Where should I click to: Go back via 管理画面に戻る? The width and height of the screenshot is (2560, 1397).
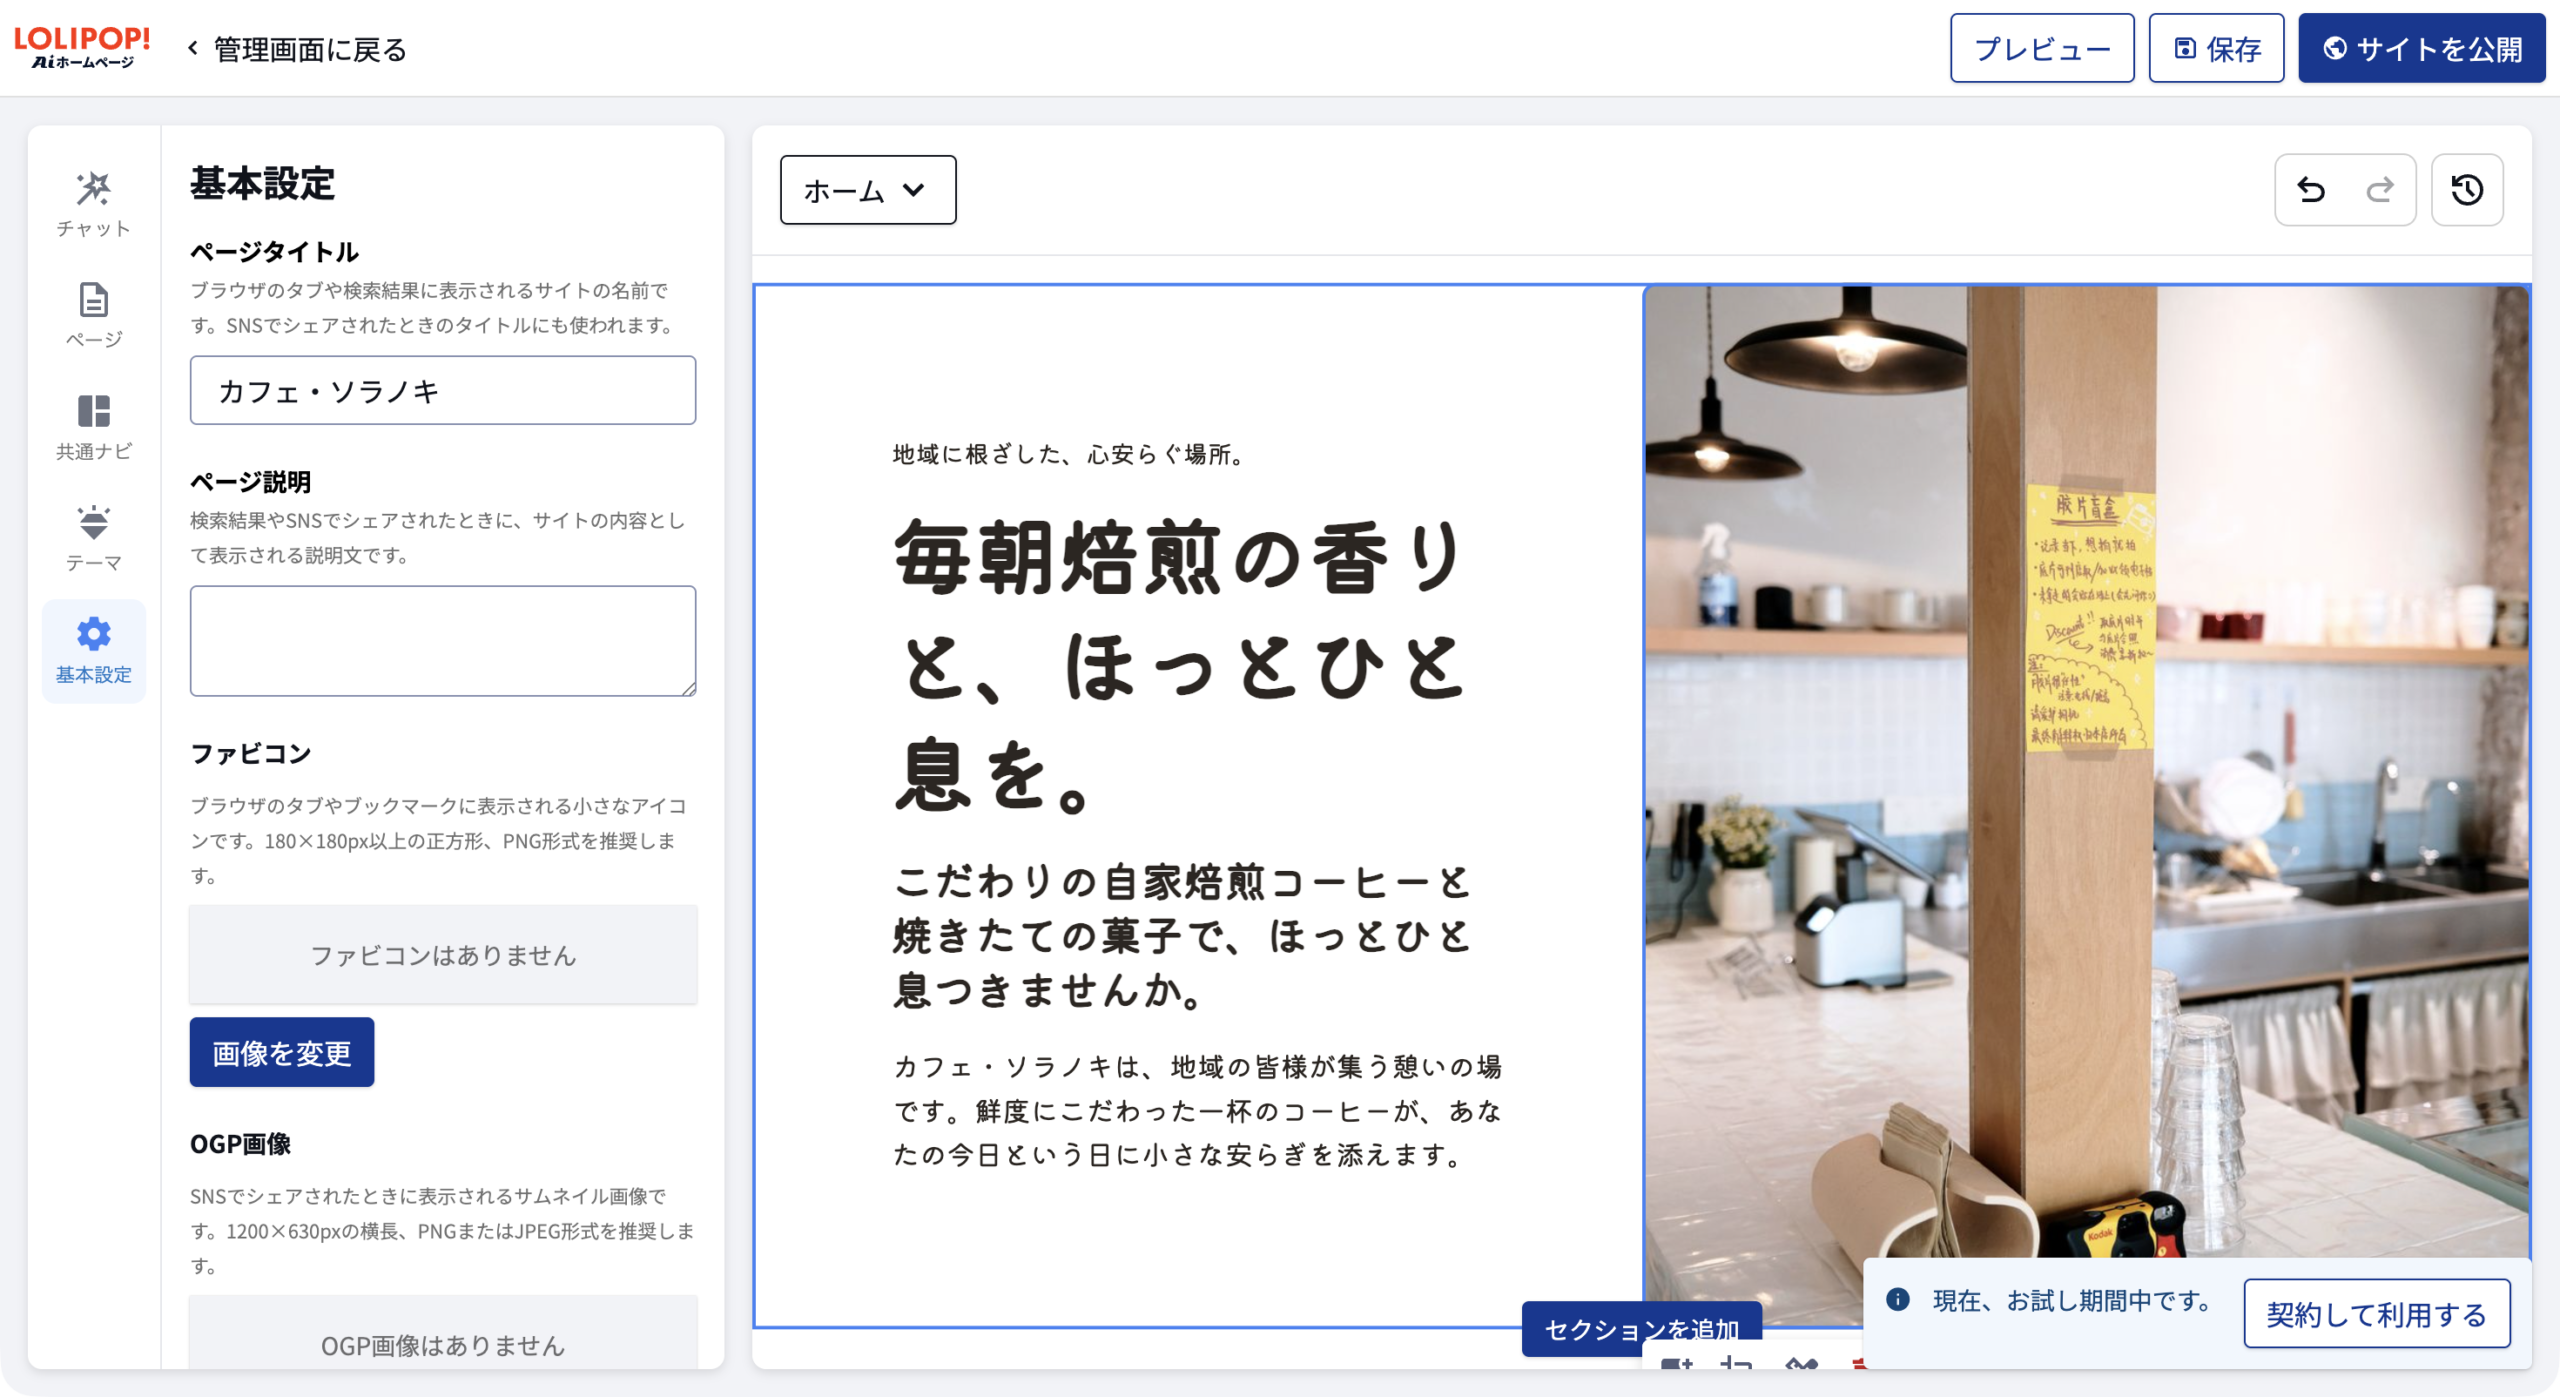pos(297,48)
